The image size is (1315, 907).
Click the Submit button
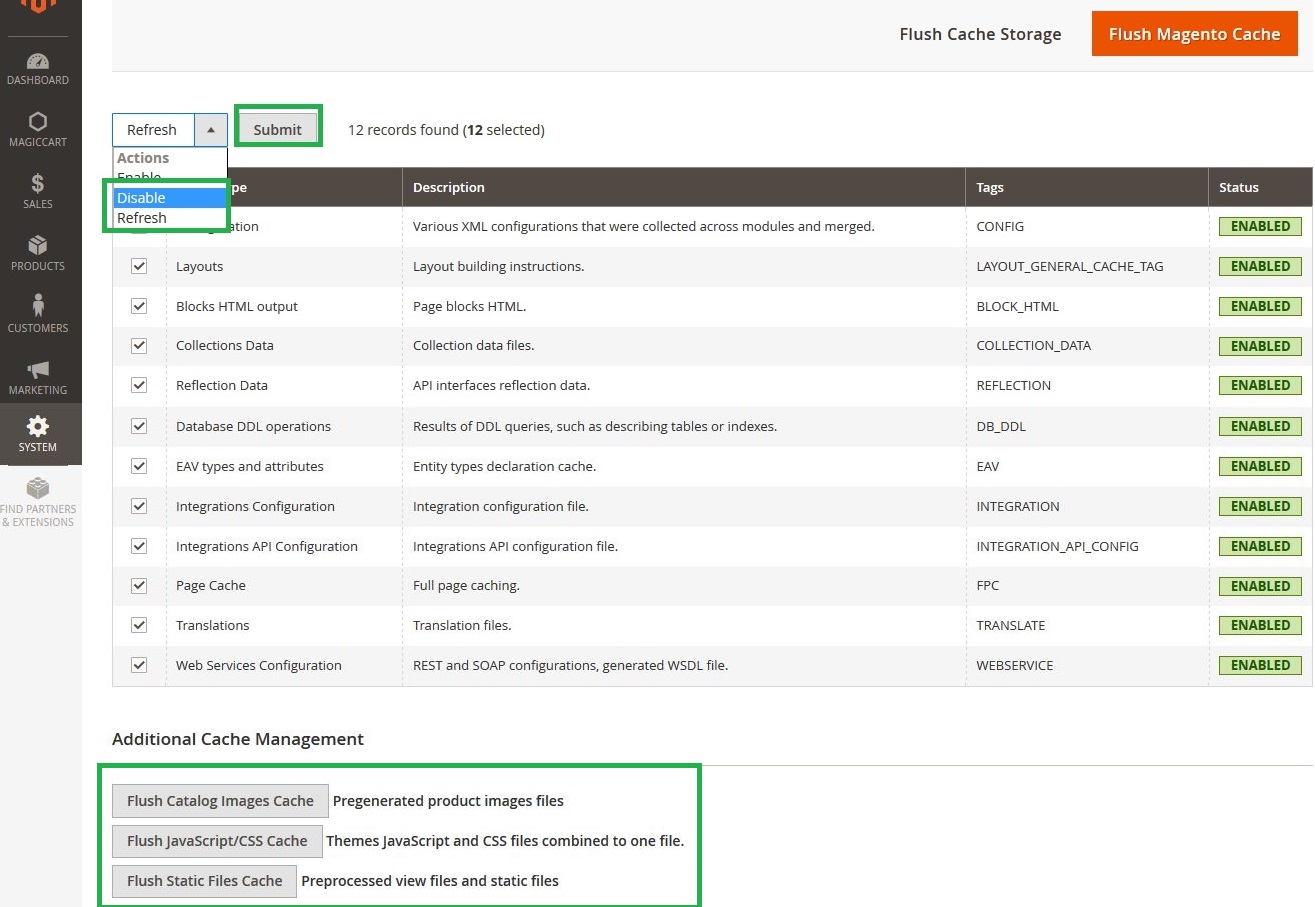(277, 129)
